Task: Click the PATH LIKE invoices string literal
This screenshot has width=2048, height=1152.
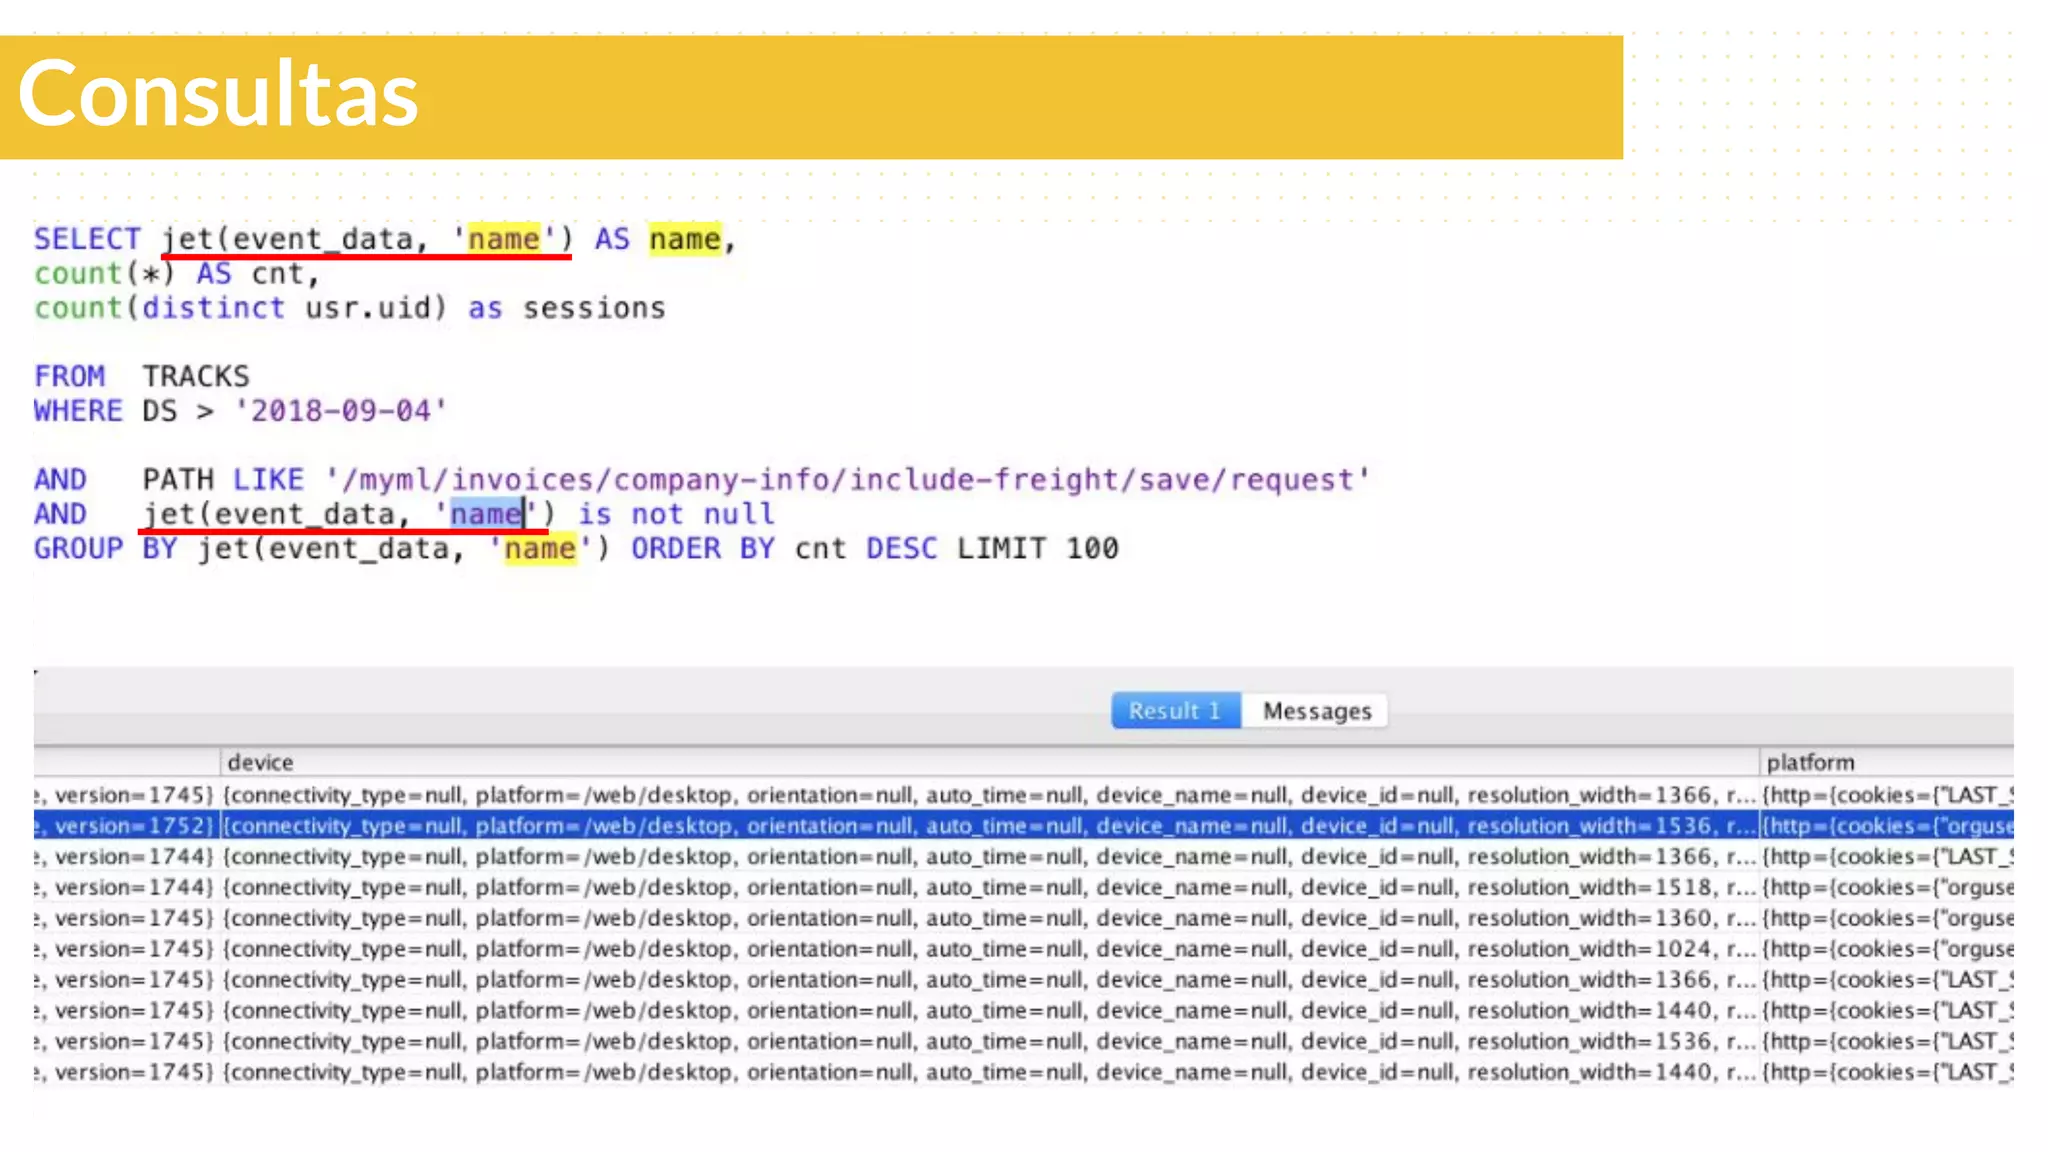Action: (847, 480)
